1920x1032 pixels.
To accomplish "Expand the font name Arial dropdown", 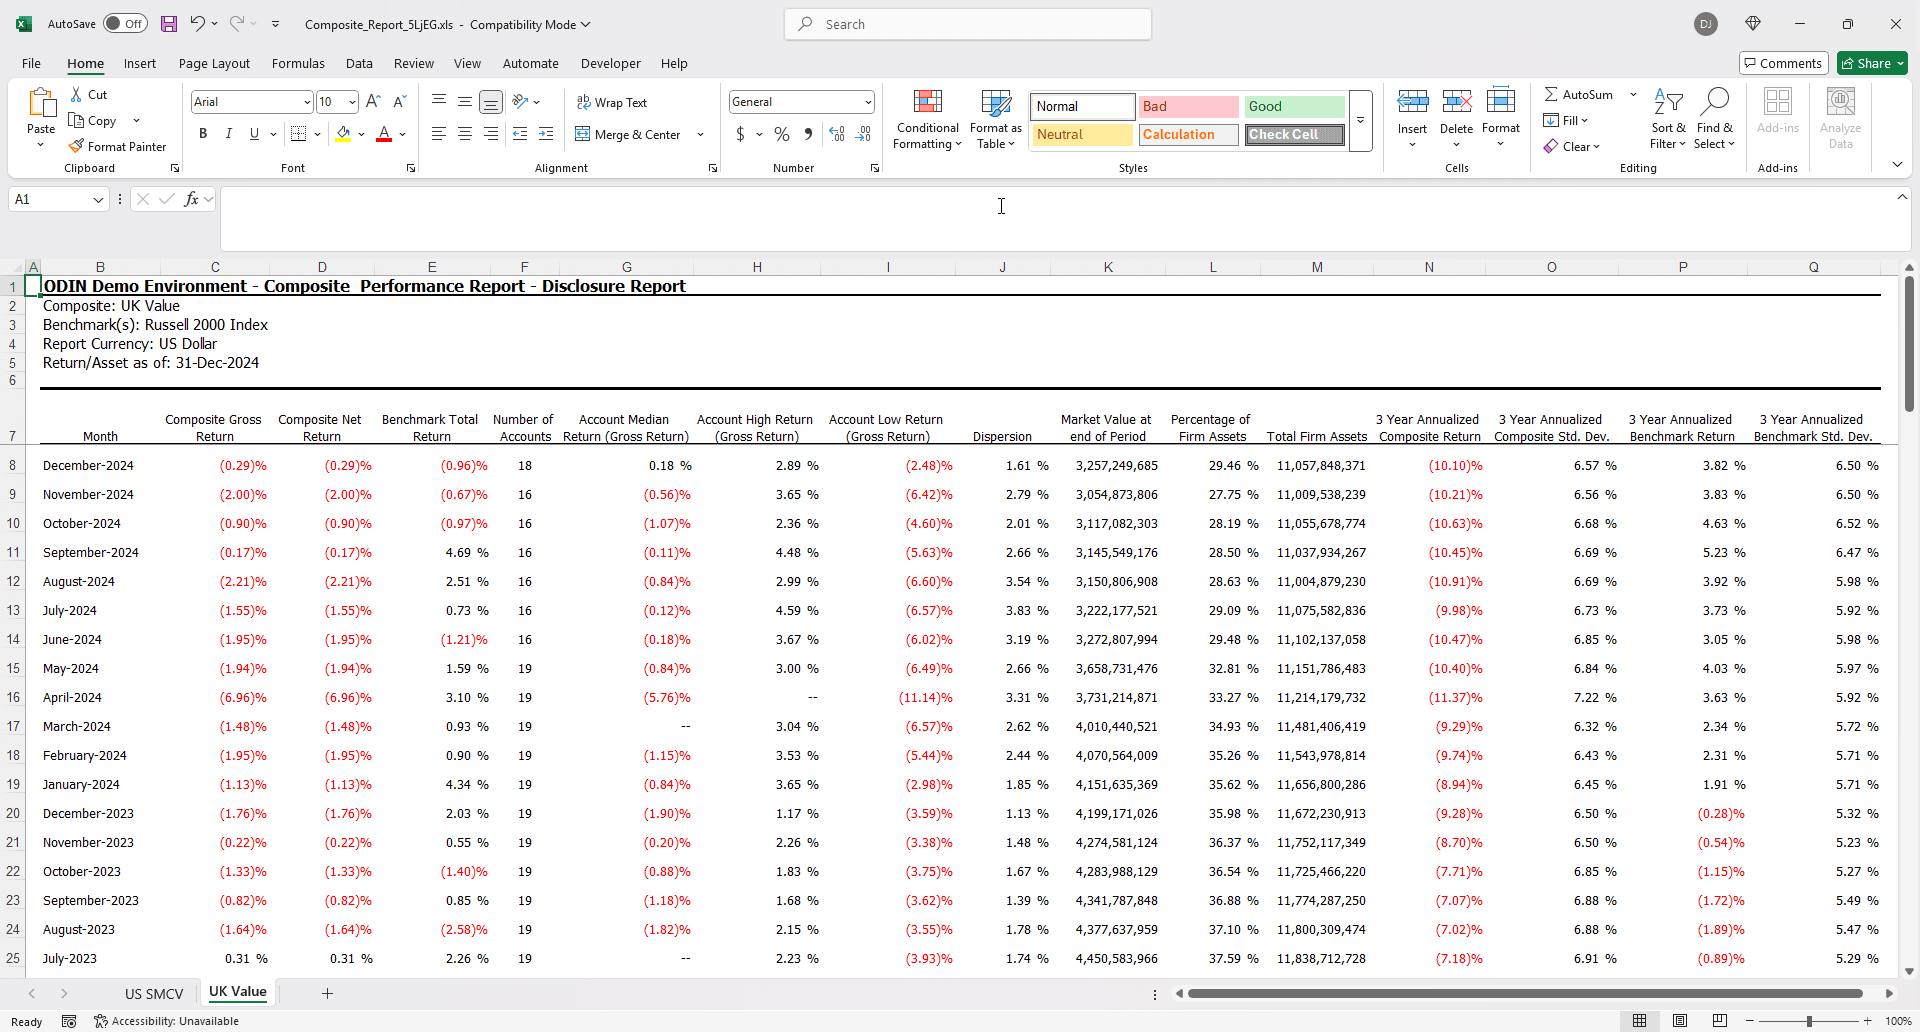I will coord(306,102).
